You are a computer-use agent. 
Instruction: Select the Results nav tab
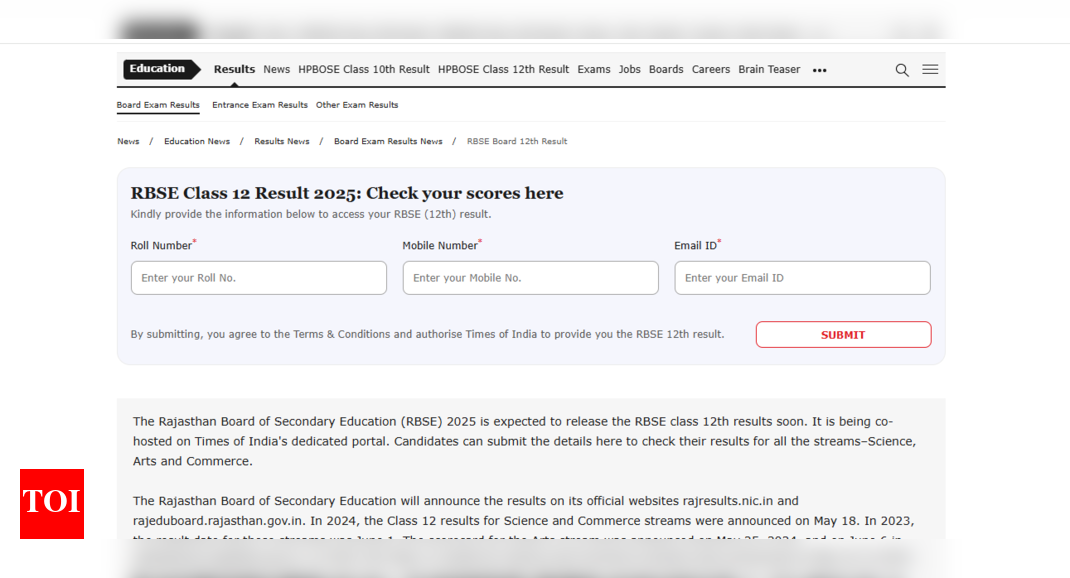[x=234, y=70]
